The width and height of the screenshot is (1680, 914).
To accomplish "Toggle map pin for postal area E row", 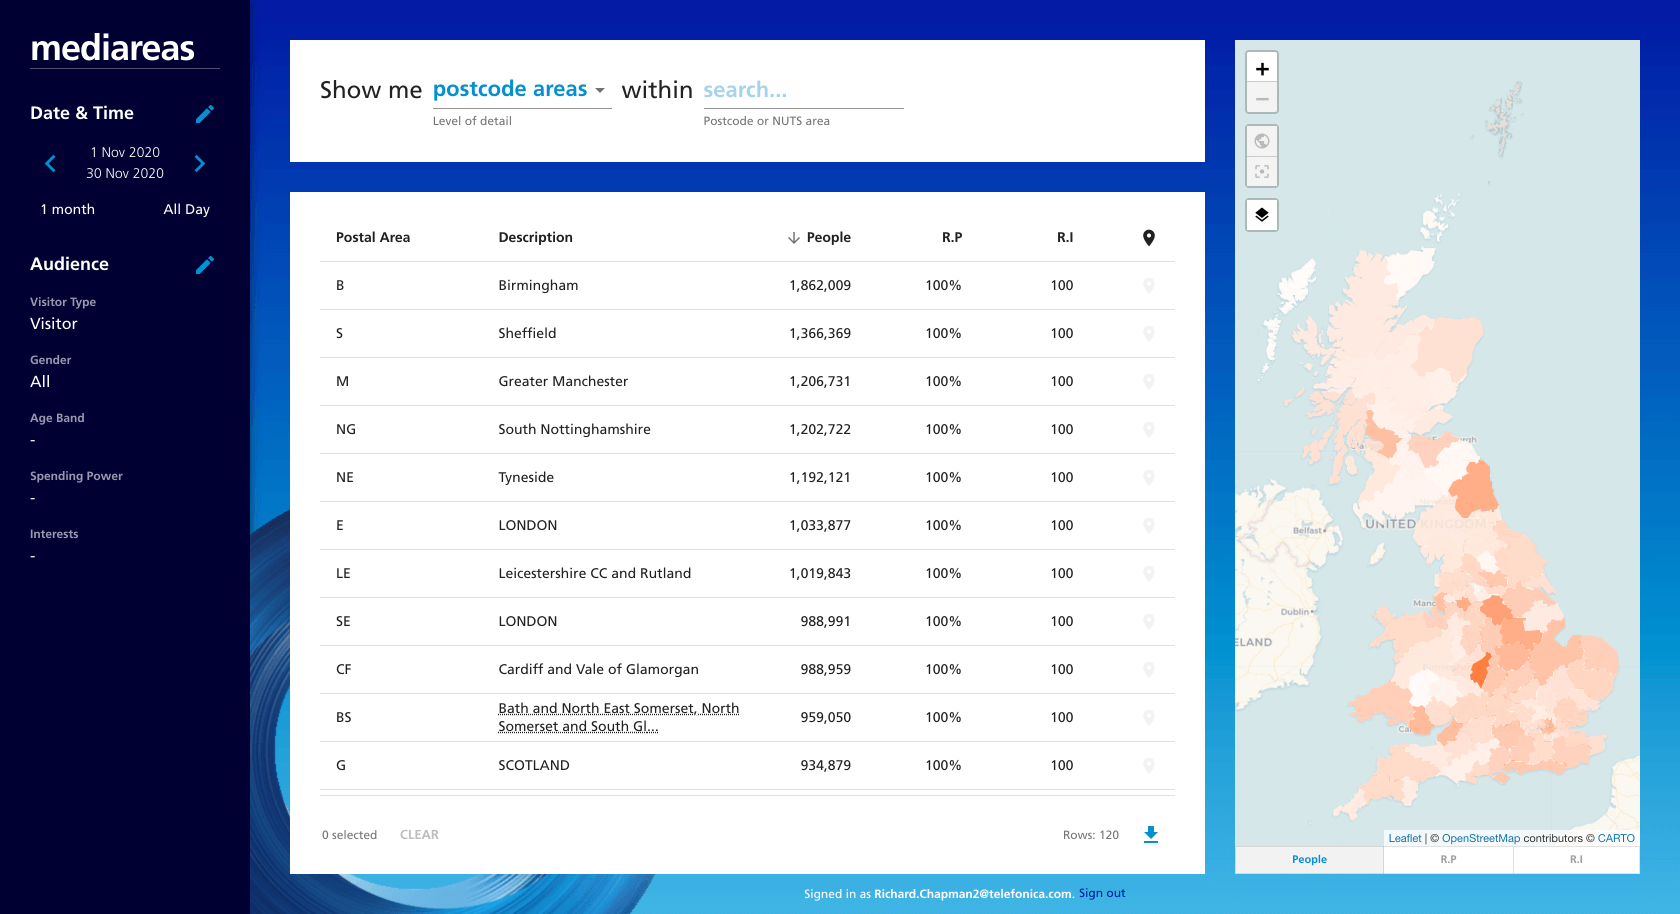I will [1149, 526].
